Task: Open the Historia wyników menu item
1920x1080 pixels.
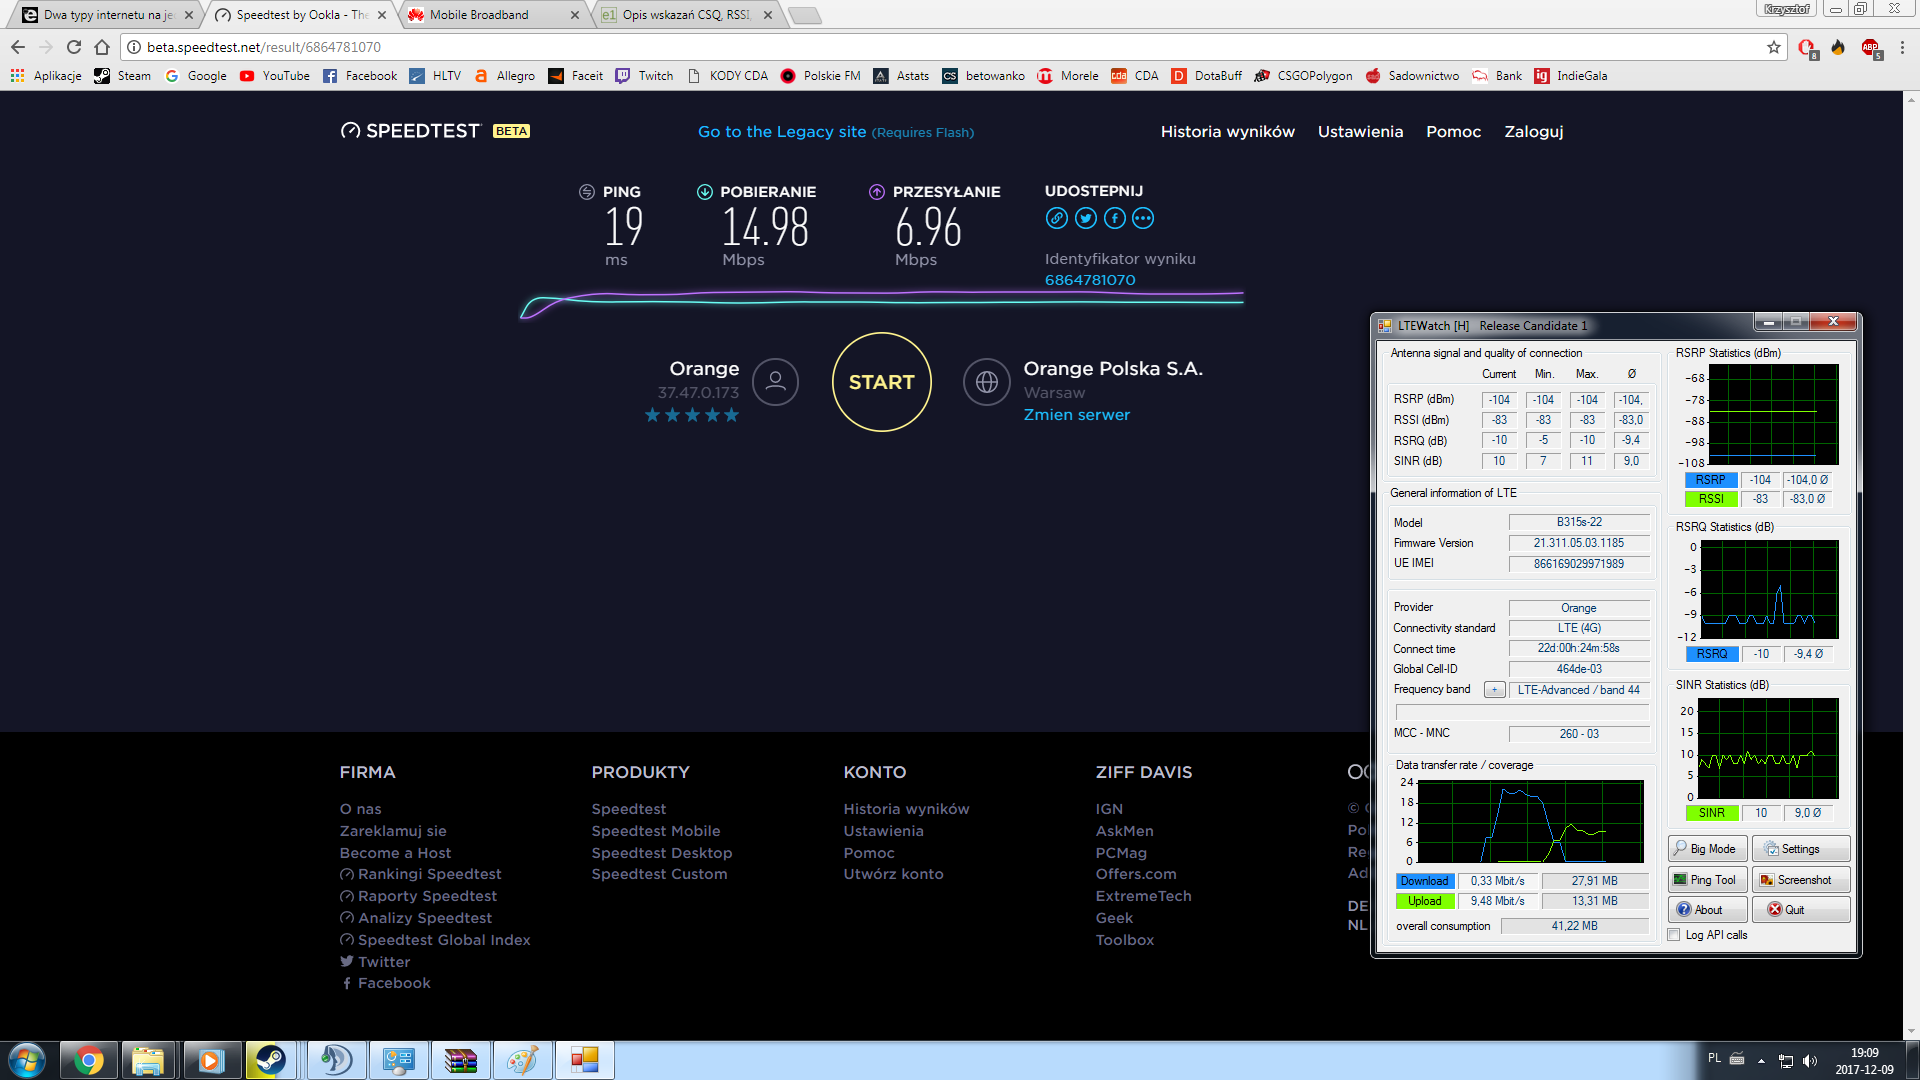Action: click(1227, 131)
